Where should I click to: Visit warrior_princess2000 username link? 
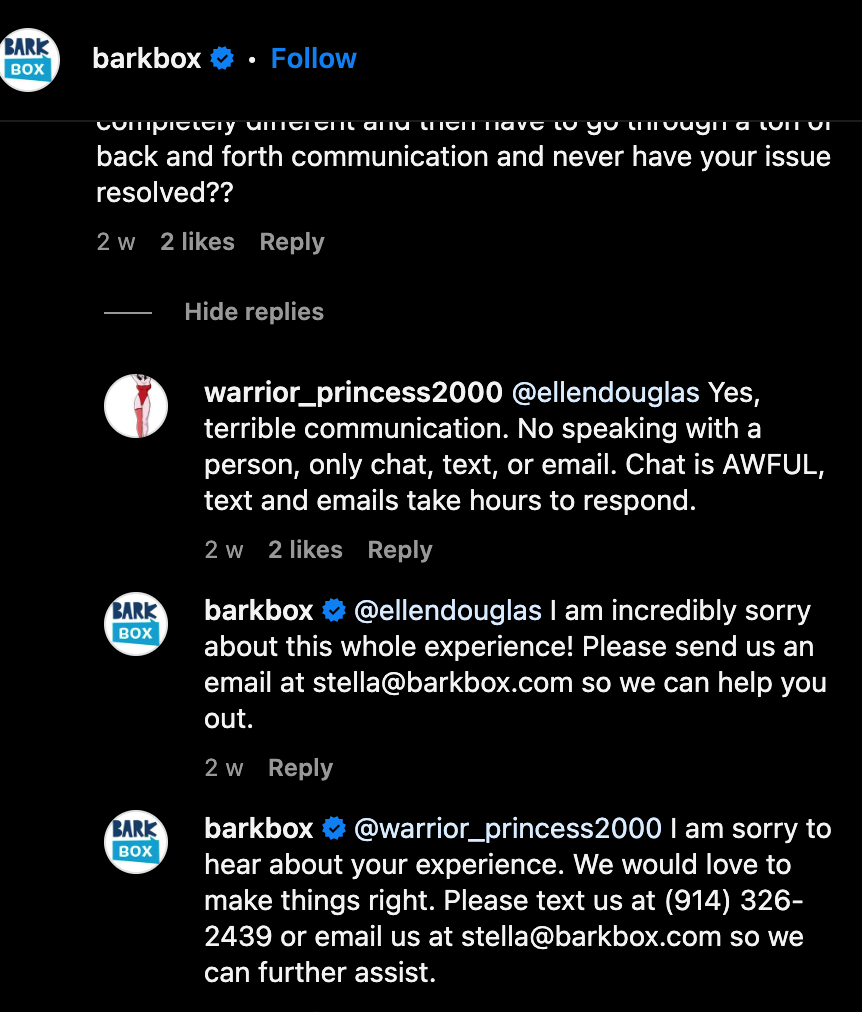[353, 393]
